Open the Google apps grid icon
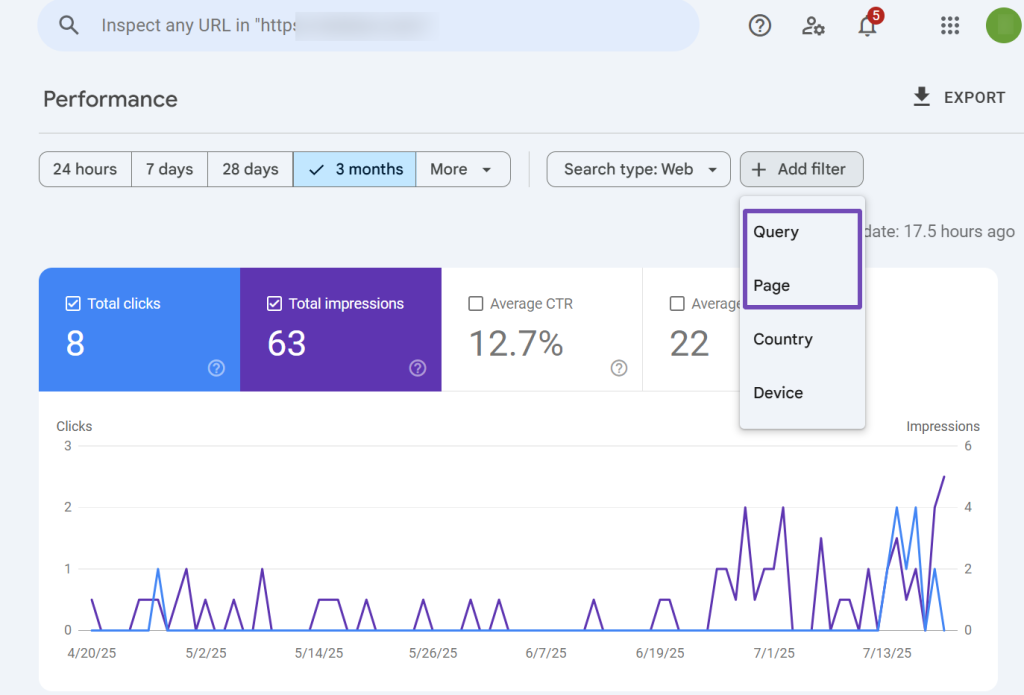 tap(949, 25)
